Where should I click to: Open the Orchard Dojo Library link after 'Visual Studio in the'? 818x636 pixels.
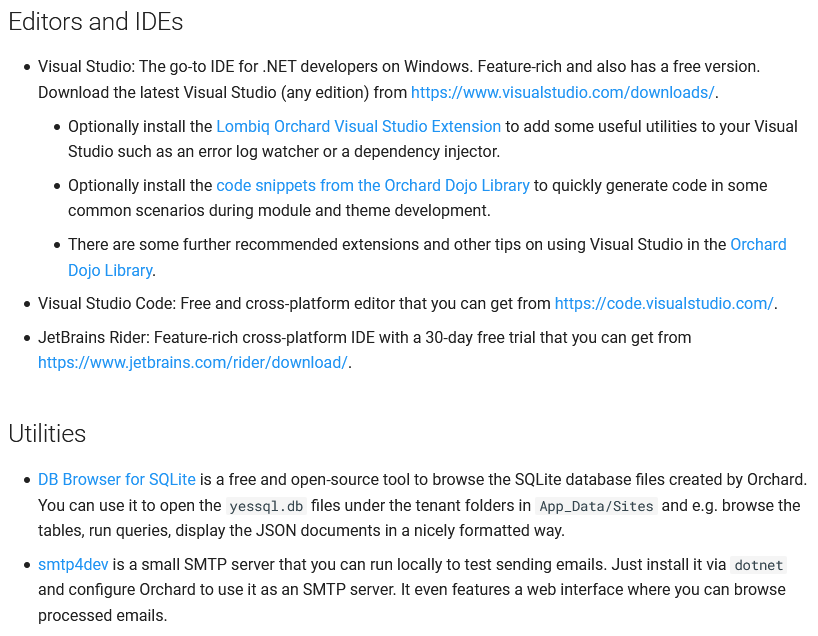(758, 244)
